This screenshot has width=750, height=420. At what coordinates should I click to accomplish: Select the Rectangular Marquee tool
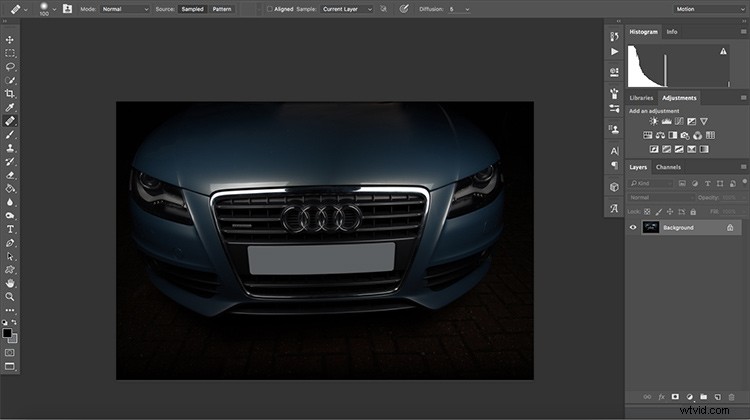[10, 53]
